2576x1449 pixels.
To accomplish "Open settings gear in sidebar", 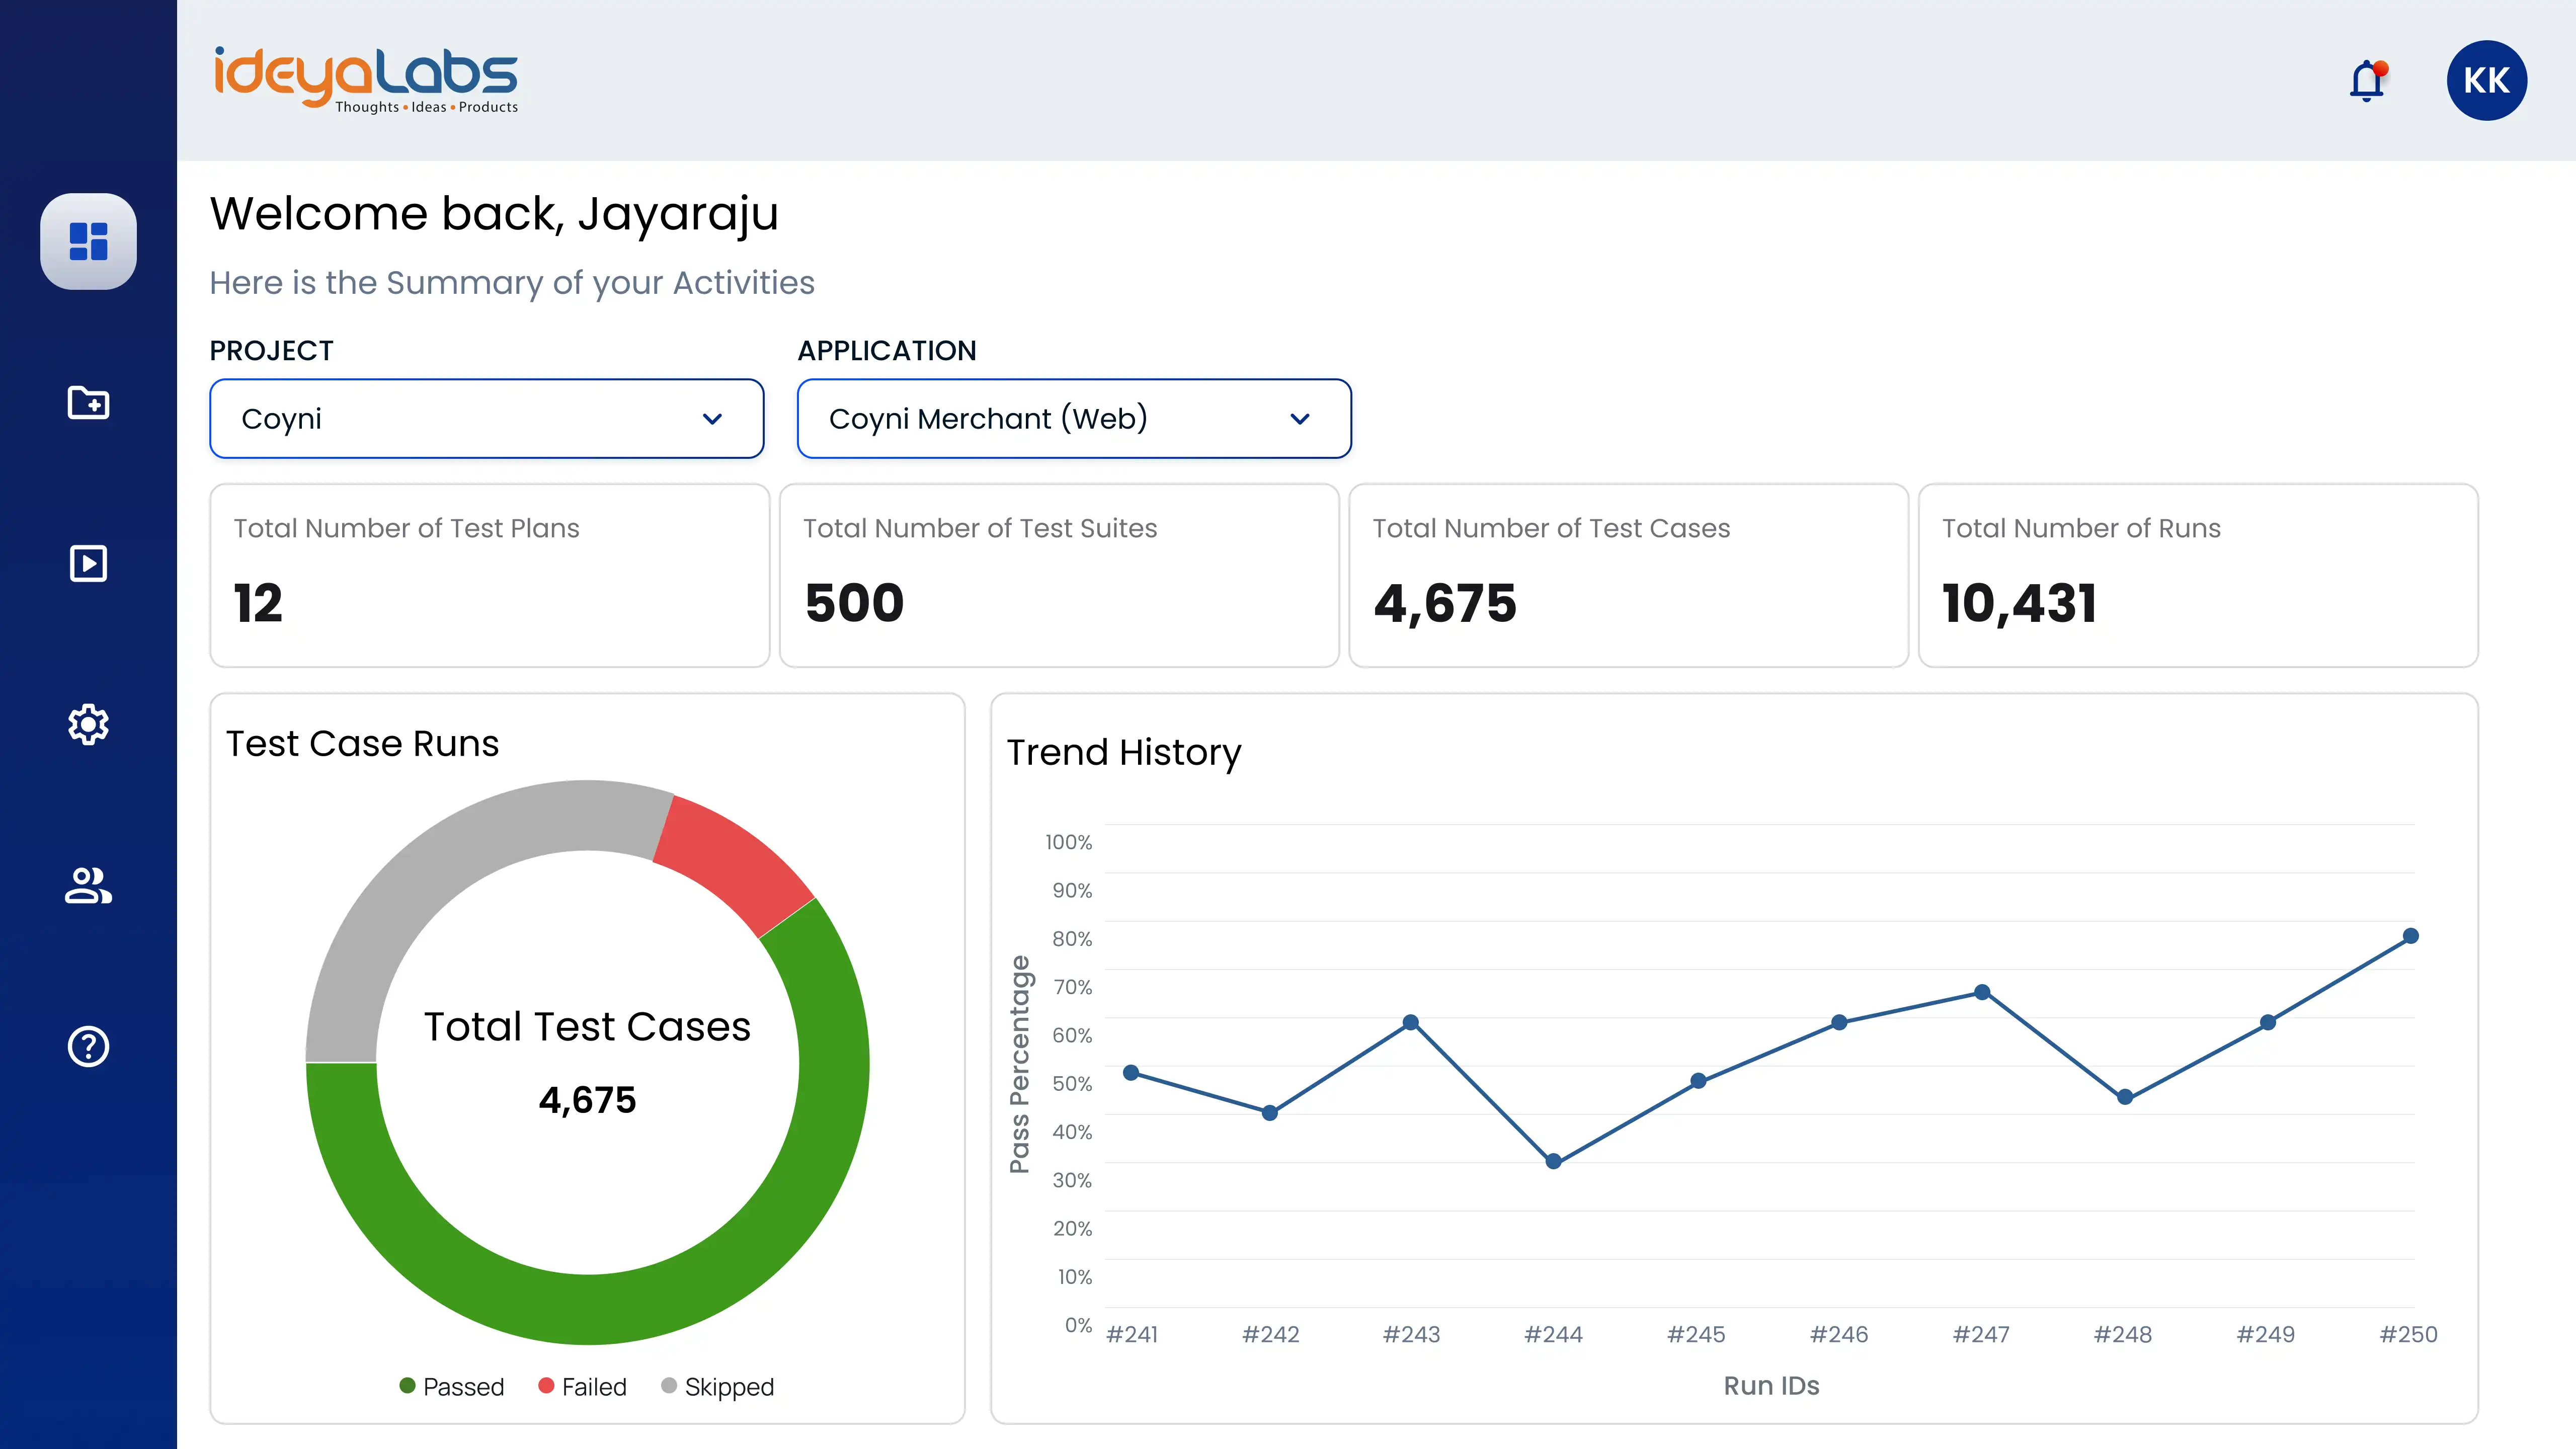I will [x=88, y=724].
